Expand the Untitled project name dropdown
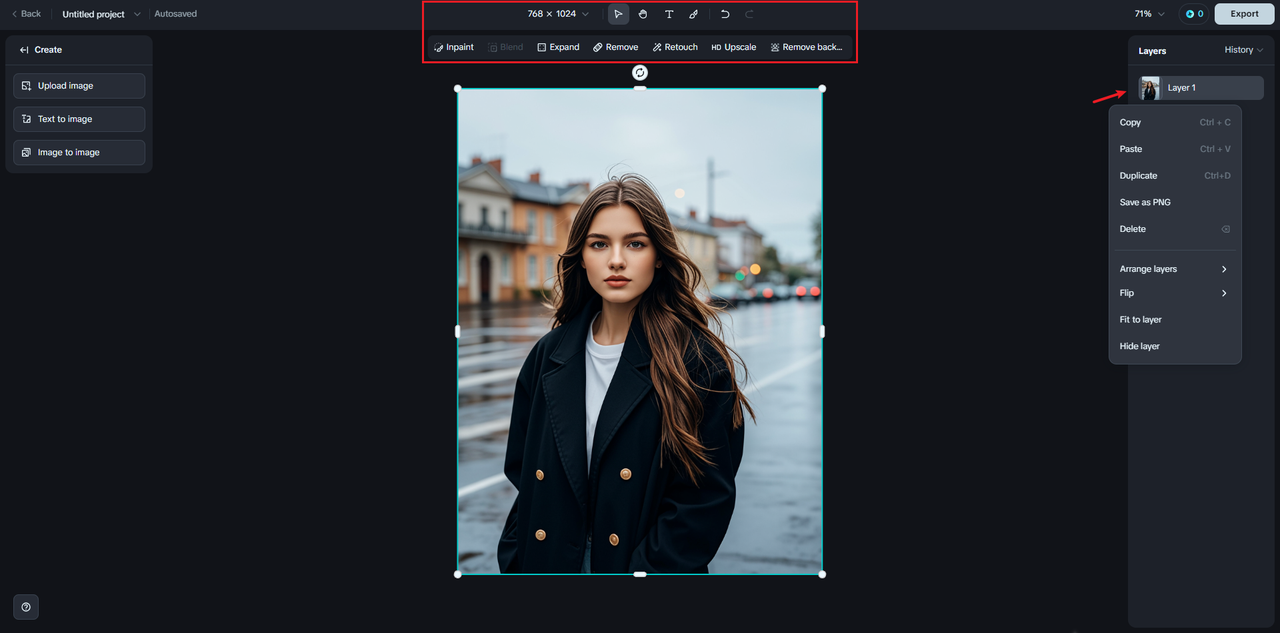1280x633 pixels. [x=101, y=14]
